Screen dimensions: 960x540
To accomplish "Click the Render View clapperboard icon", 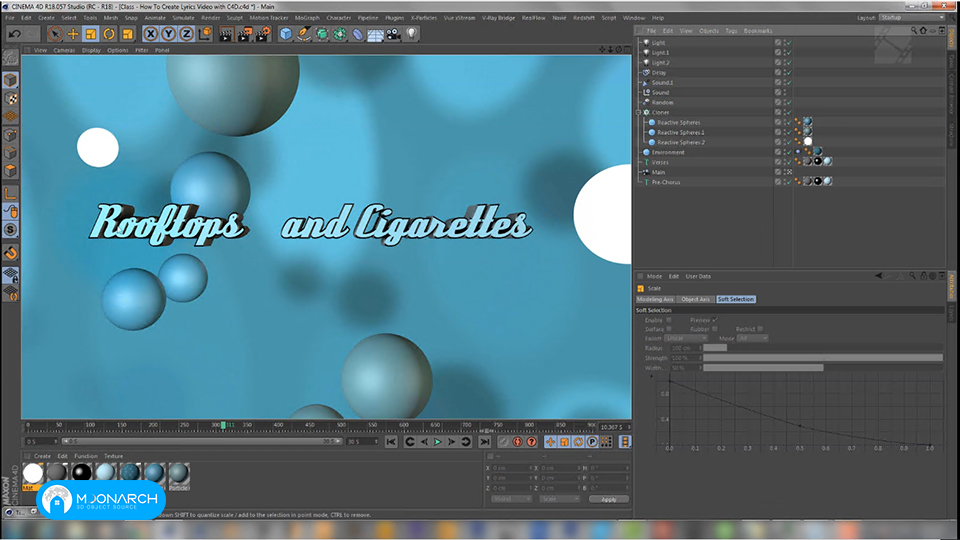I will pos(226,34).
